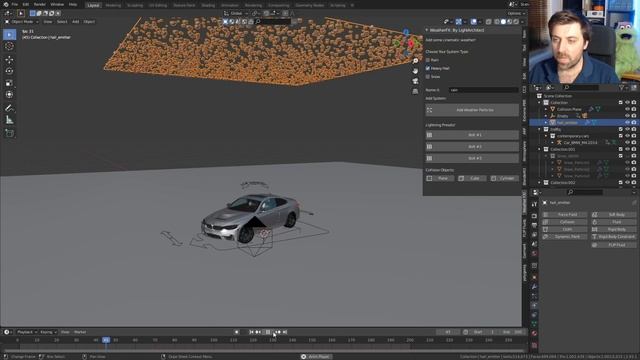Open the Playback dropdown in timeline
The image size is (640, 360).
pos(27,332)
